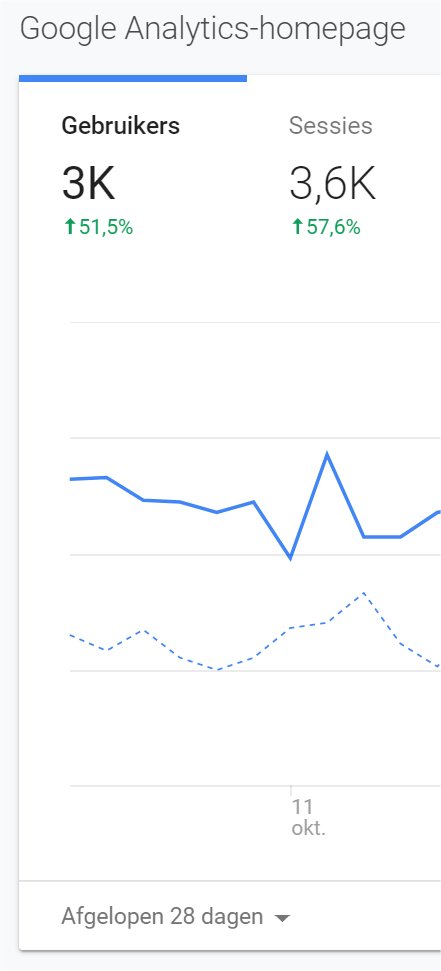Select the Gebruikers metric tab
This screenshot has width=441, height=971.
point(133,175)
